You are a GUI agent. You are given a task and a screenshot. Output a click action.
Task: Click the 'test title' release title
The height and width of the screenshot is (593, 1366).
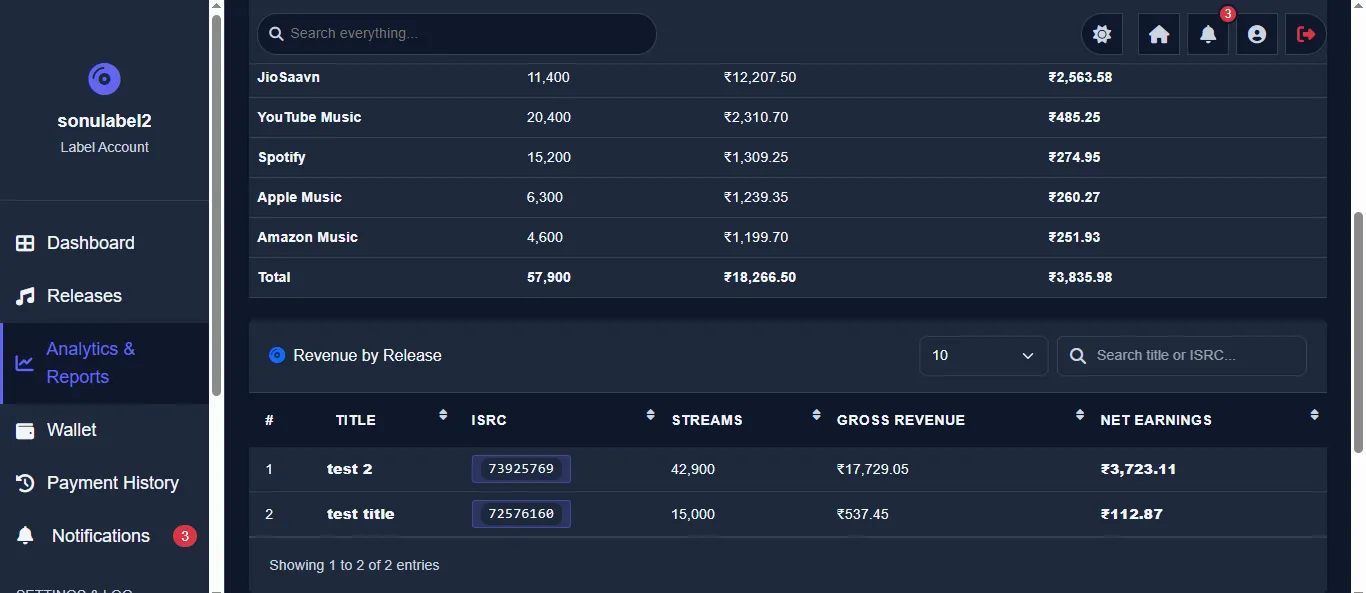pyautogui.click(x=360, y=514)
